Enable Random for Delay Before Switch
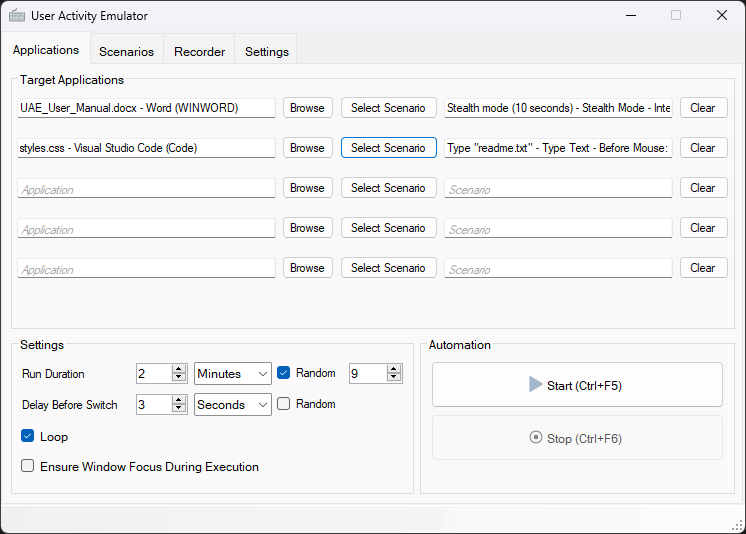This screenshot has height=534, width=746. [x=284, y=404]
